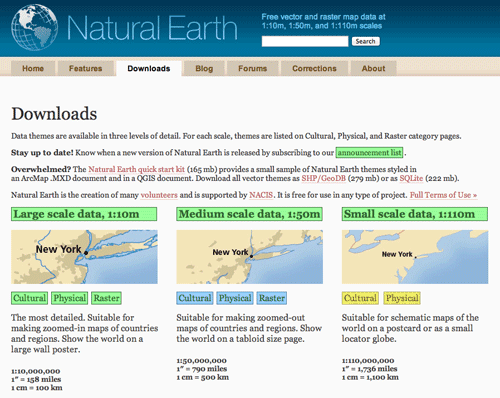This screenshot has height=398, width=500.
Task: Download vector themes as SQLite
Action: pos(411,178)
